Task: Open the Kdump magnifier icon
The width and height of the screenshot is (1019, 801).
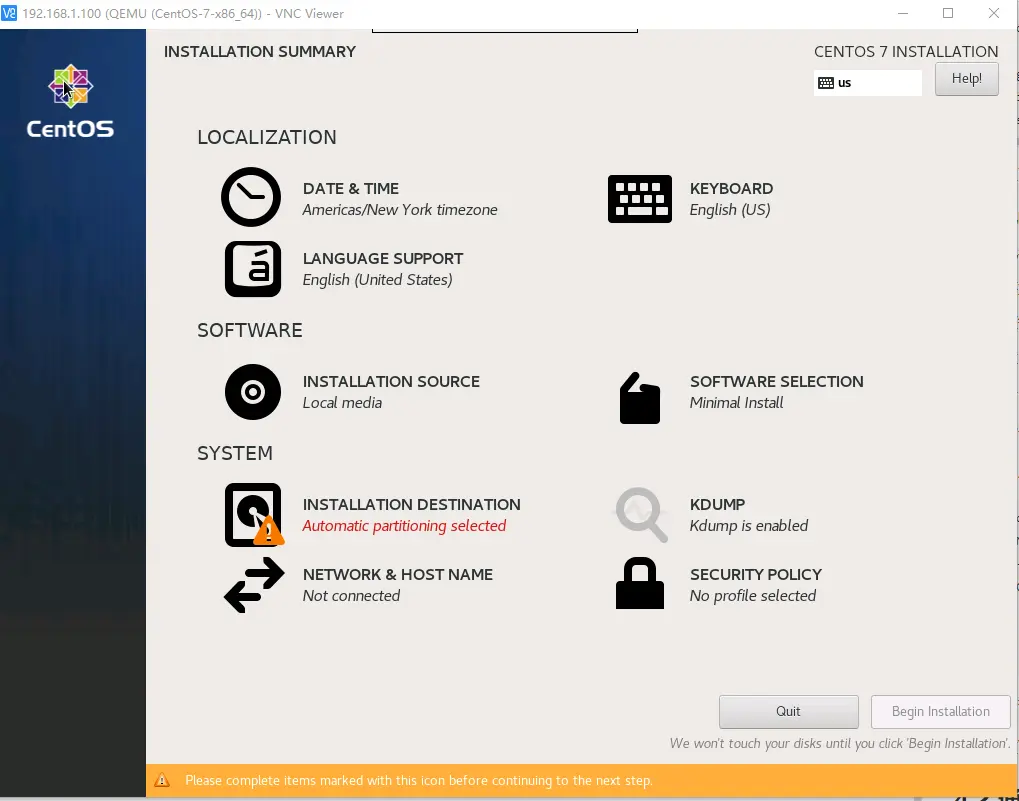Action: tap(641, 515)
